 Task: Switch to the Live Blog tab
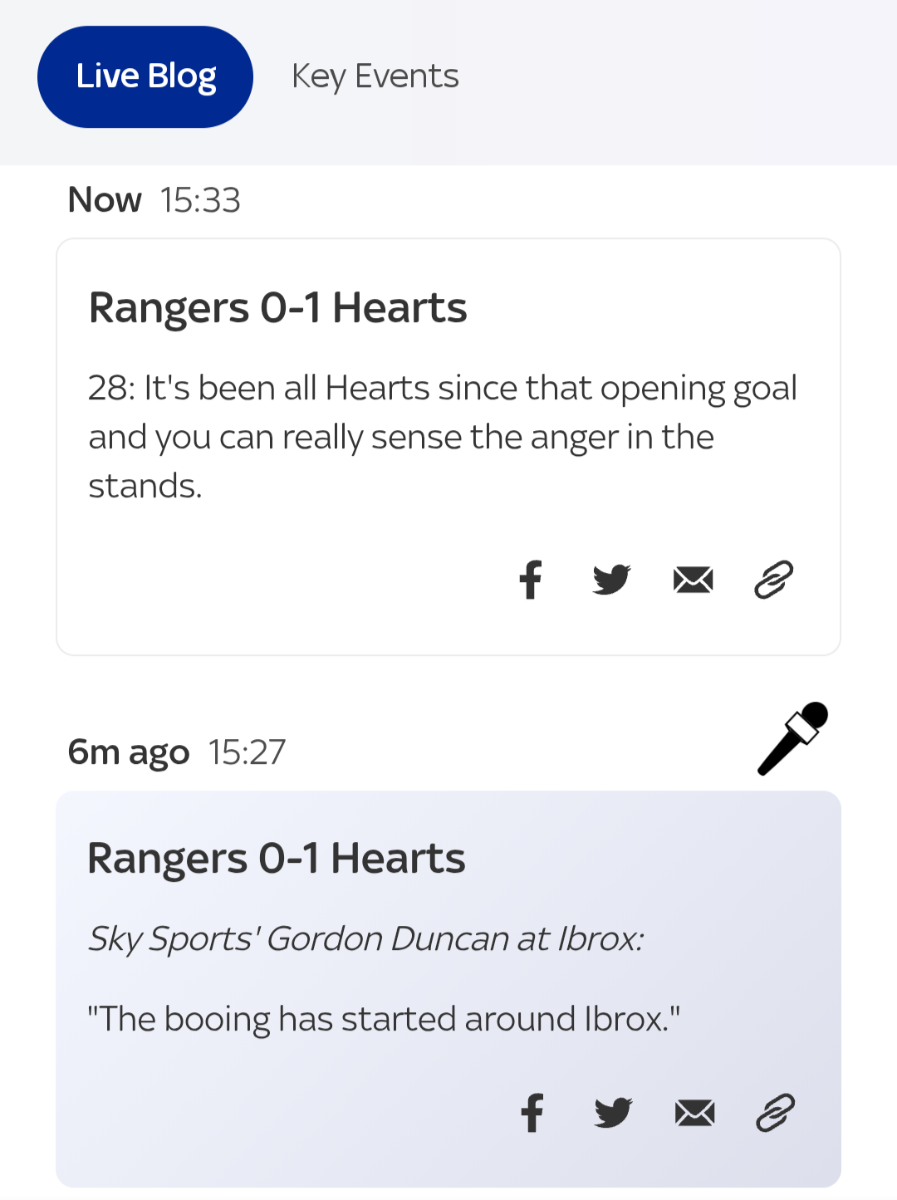(x=145, y=77)
